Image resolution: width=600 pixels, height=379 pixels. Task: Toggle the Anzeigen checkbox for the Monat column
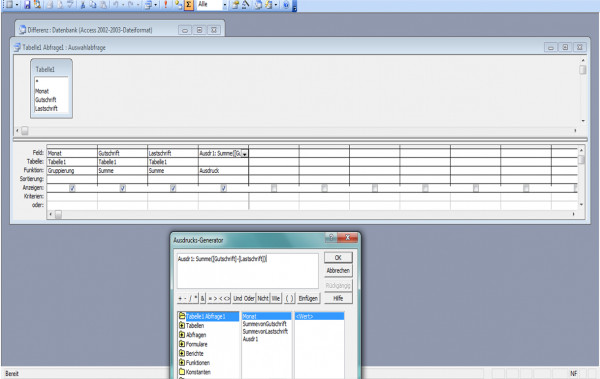tap(72, 188)
